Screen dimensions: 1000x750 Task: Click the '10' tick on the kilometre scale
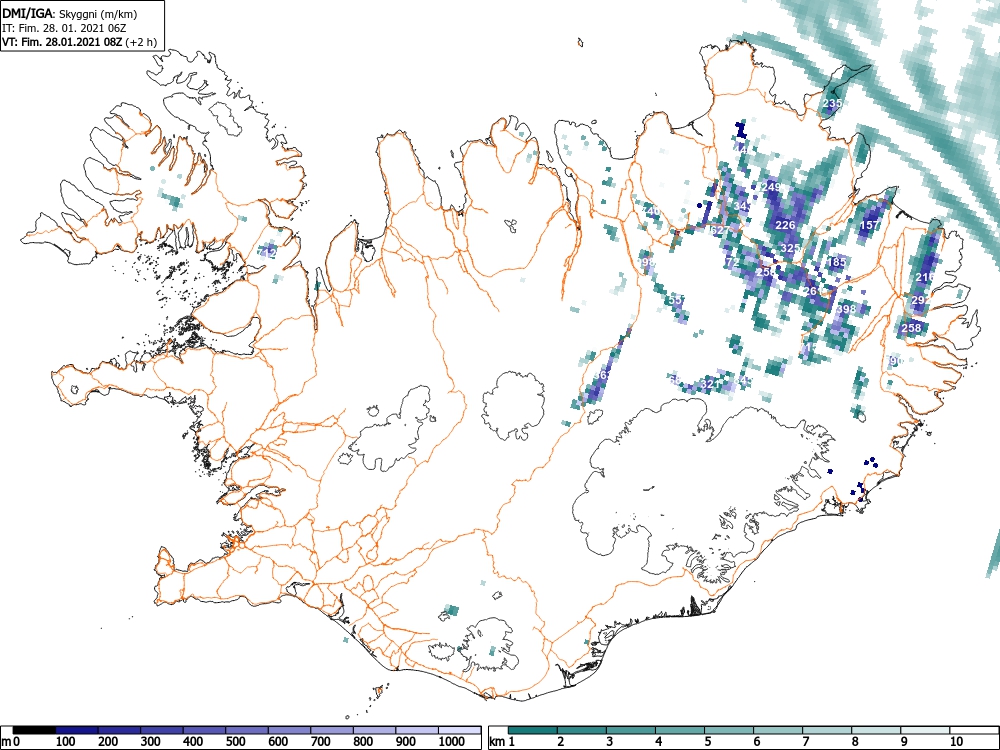tap(956, 742)
